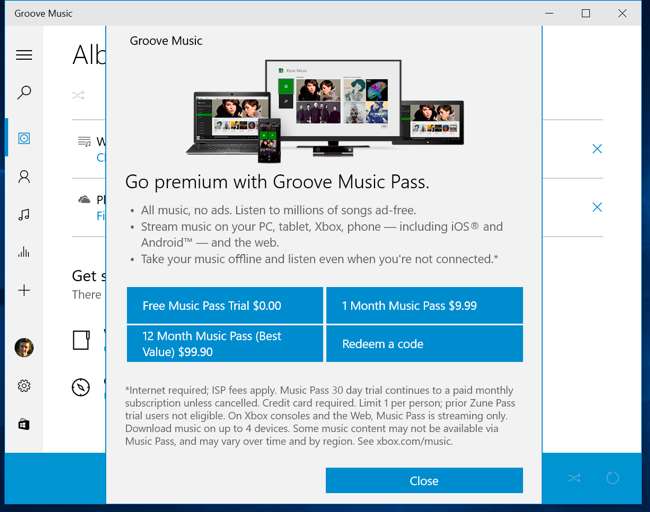Go to Artists via person icon
This screenshot has height=512, width=650.
point(24,177)
